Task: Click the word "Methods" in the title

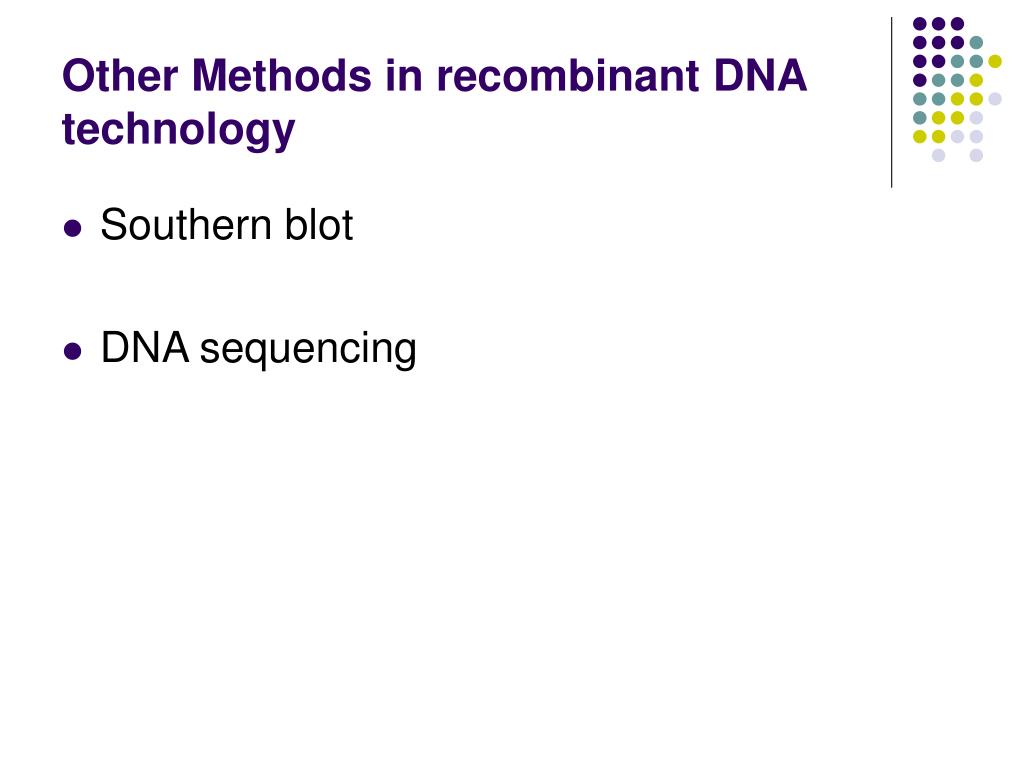Action: click(x=281, y=75)
